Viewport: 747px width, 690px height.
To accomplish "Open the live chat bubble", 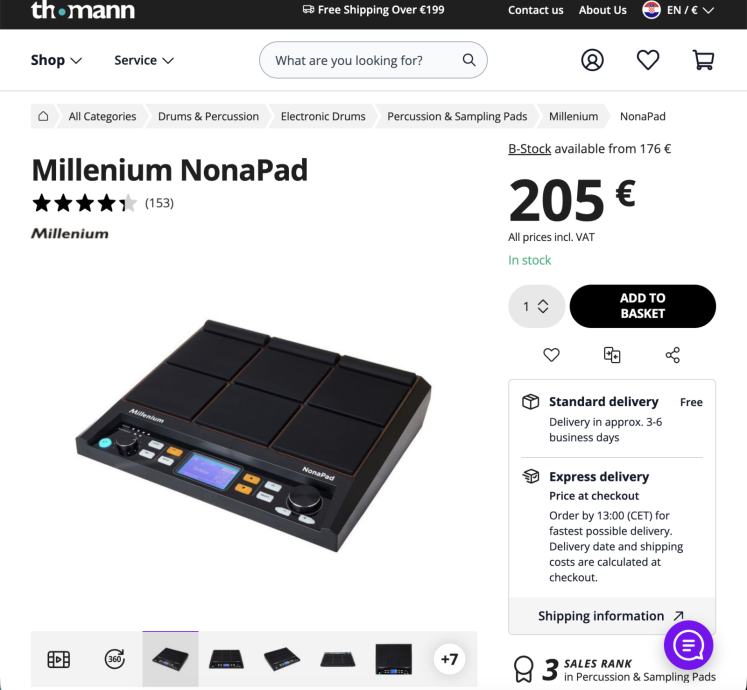I will point(688,646).
